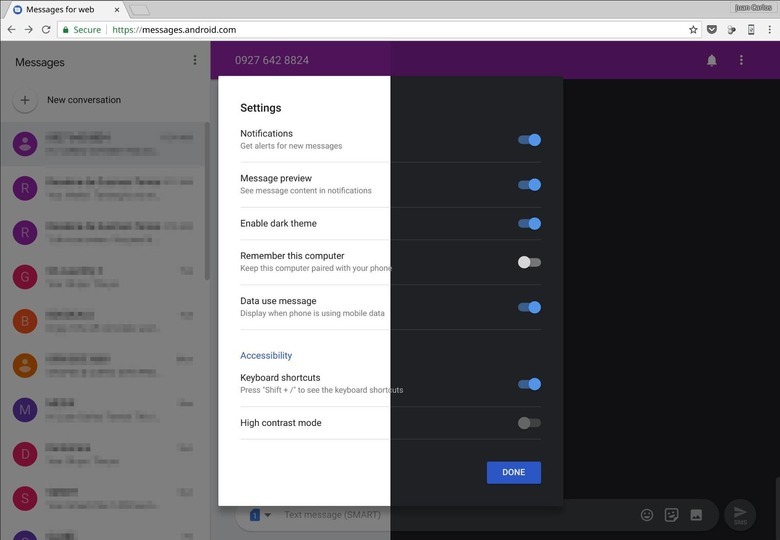Reload the page in browser
The image size is (780, 540).
[x=46, y=30]
